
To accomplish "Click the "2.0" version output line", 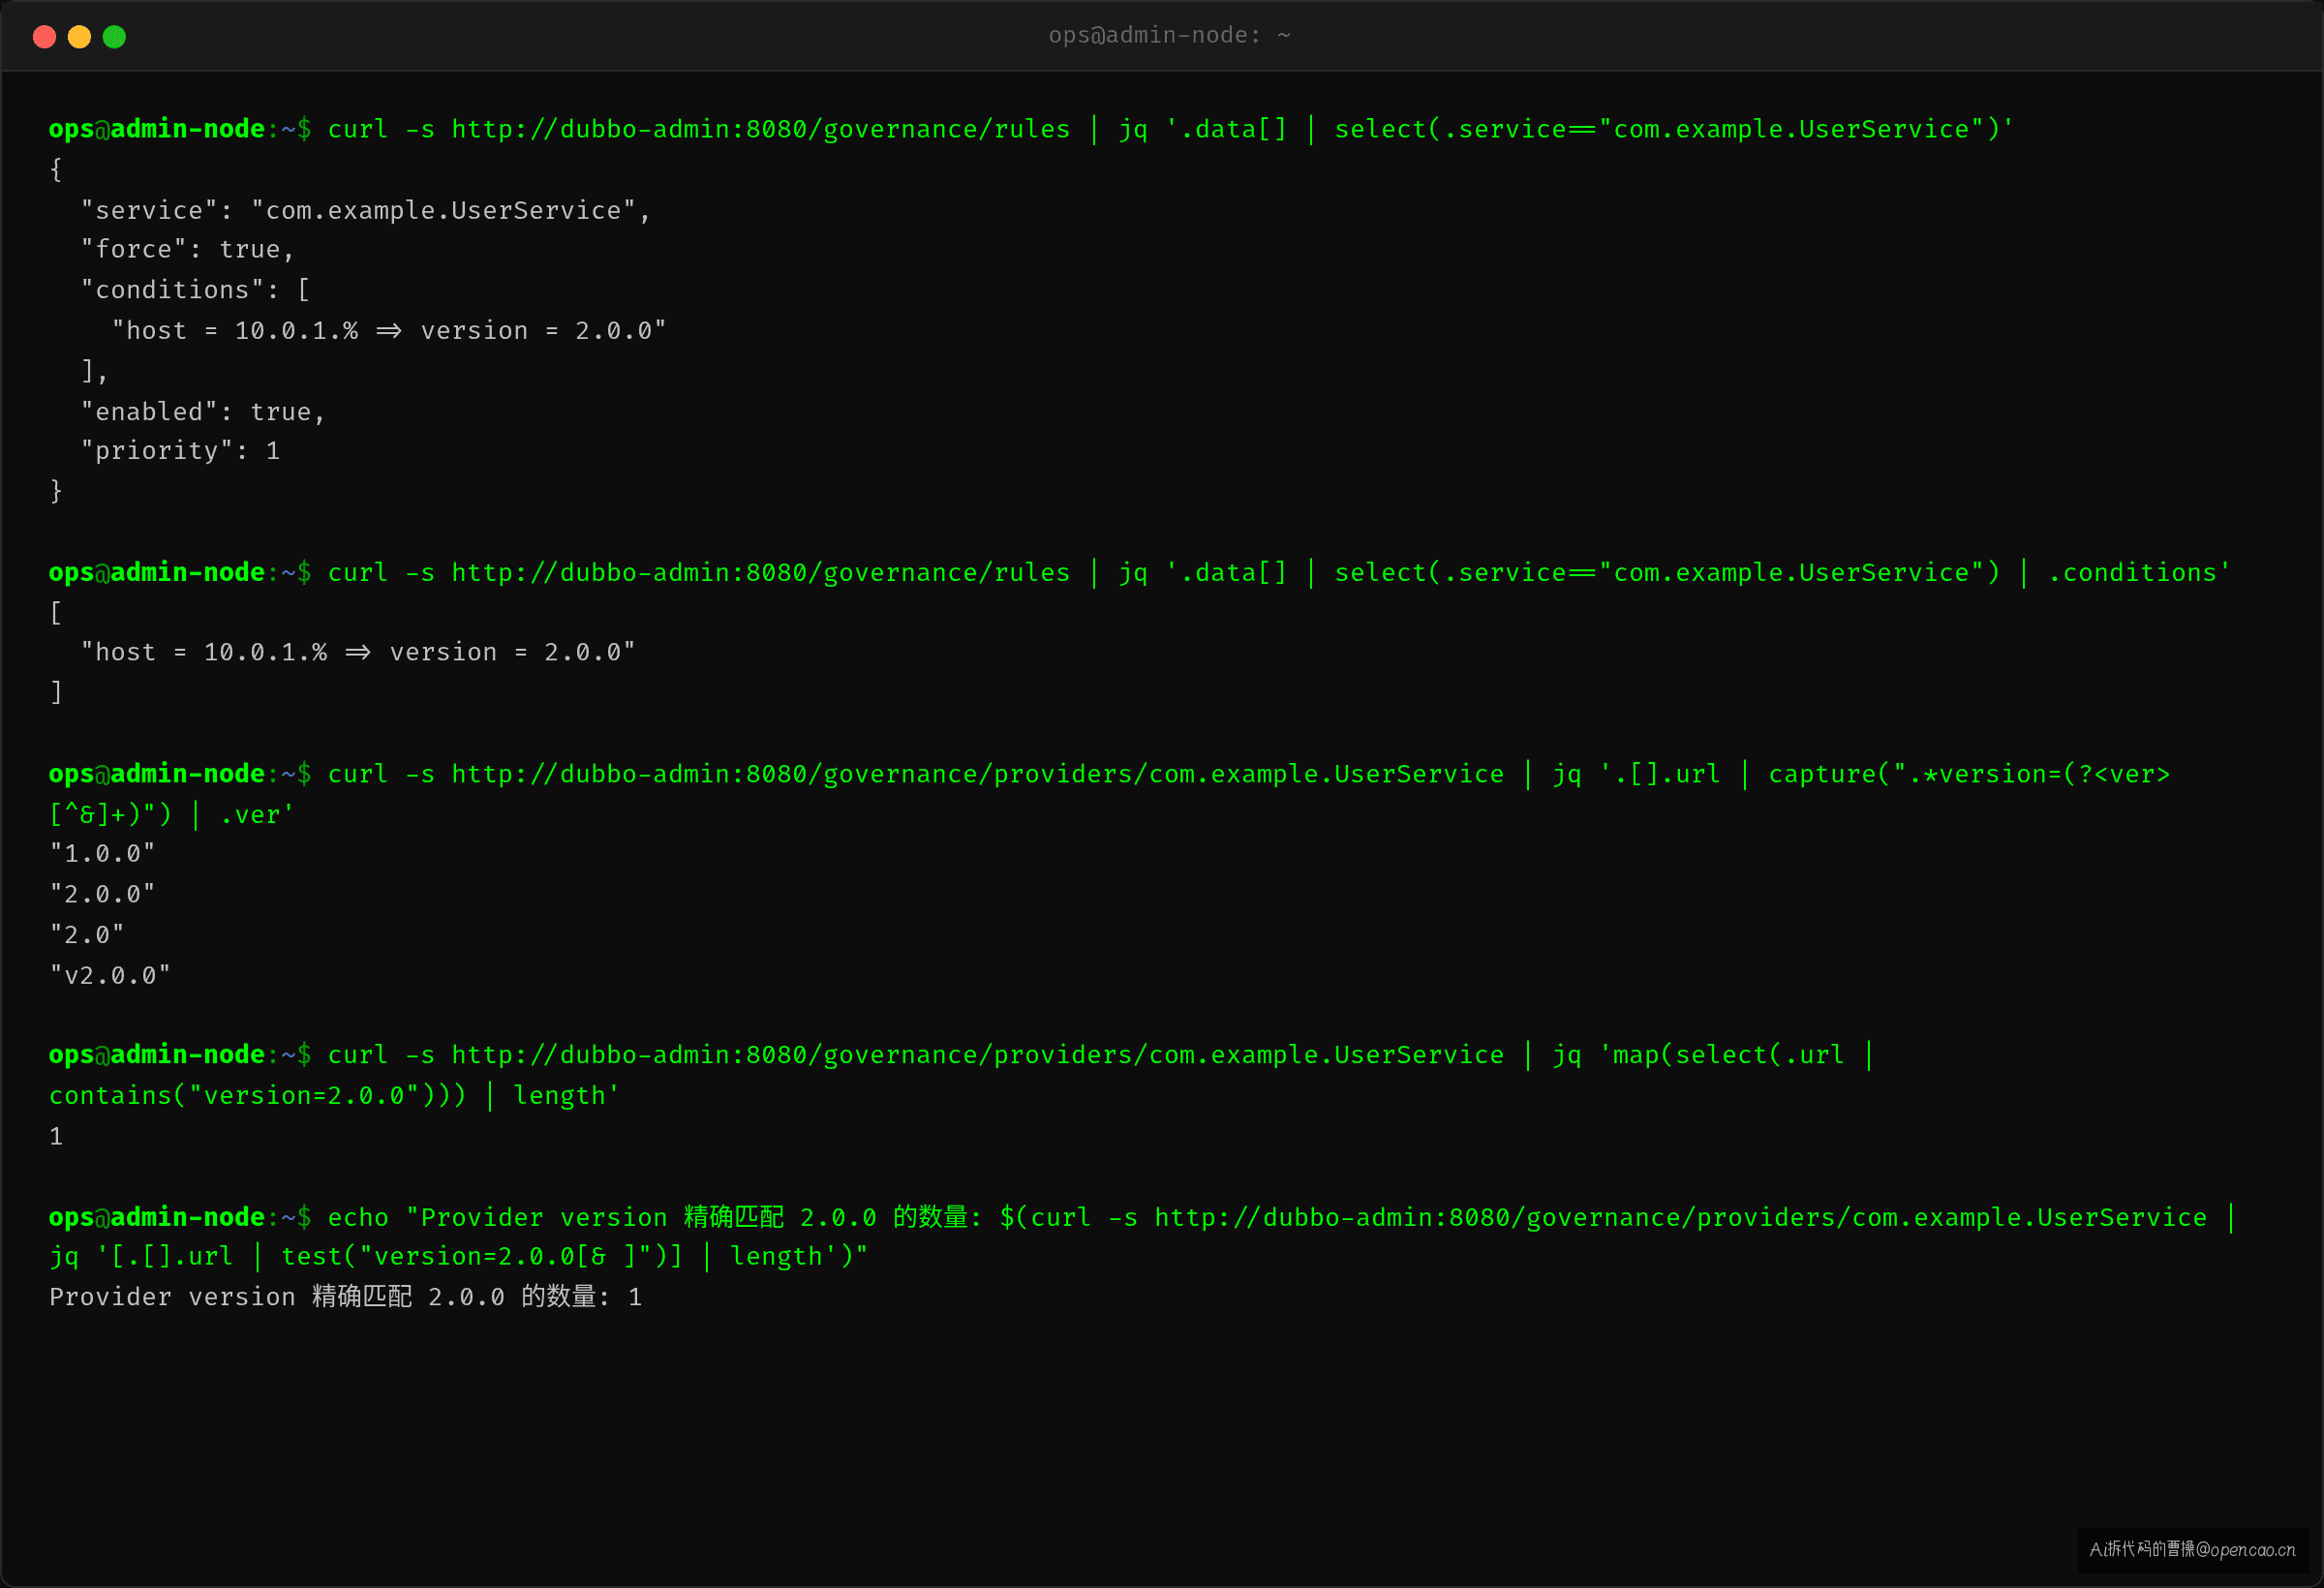I will coord(87,935).
